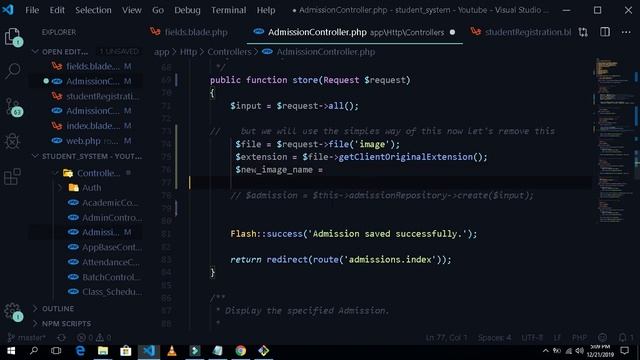Viewport: 640px width, 360px height.
Task: Open BatchControl... file in tree
Action: pyautogui.click(x=105, y=277)
